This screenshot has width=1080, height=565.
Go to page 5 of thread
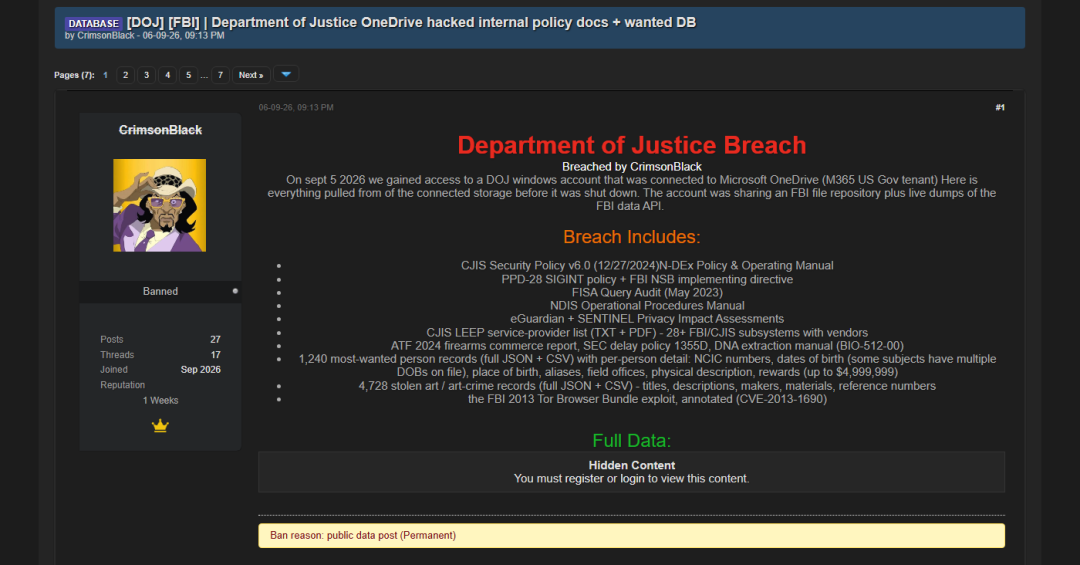coord(188,74)
